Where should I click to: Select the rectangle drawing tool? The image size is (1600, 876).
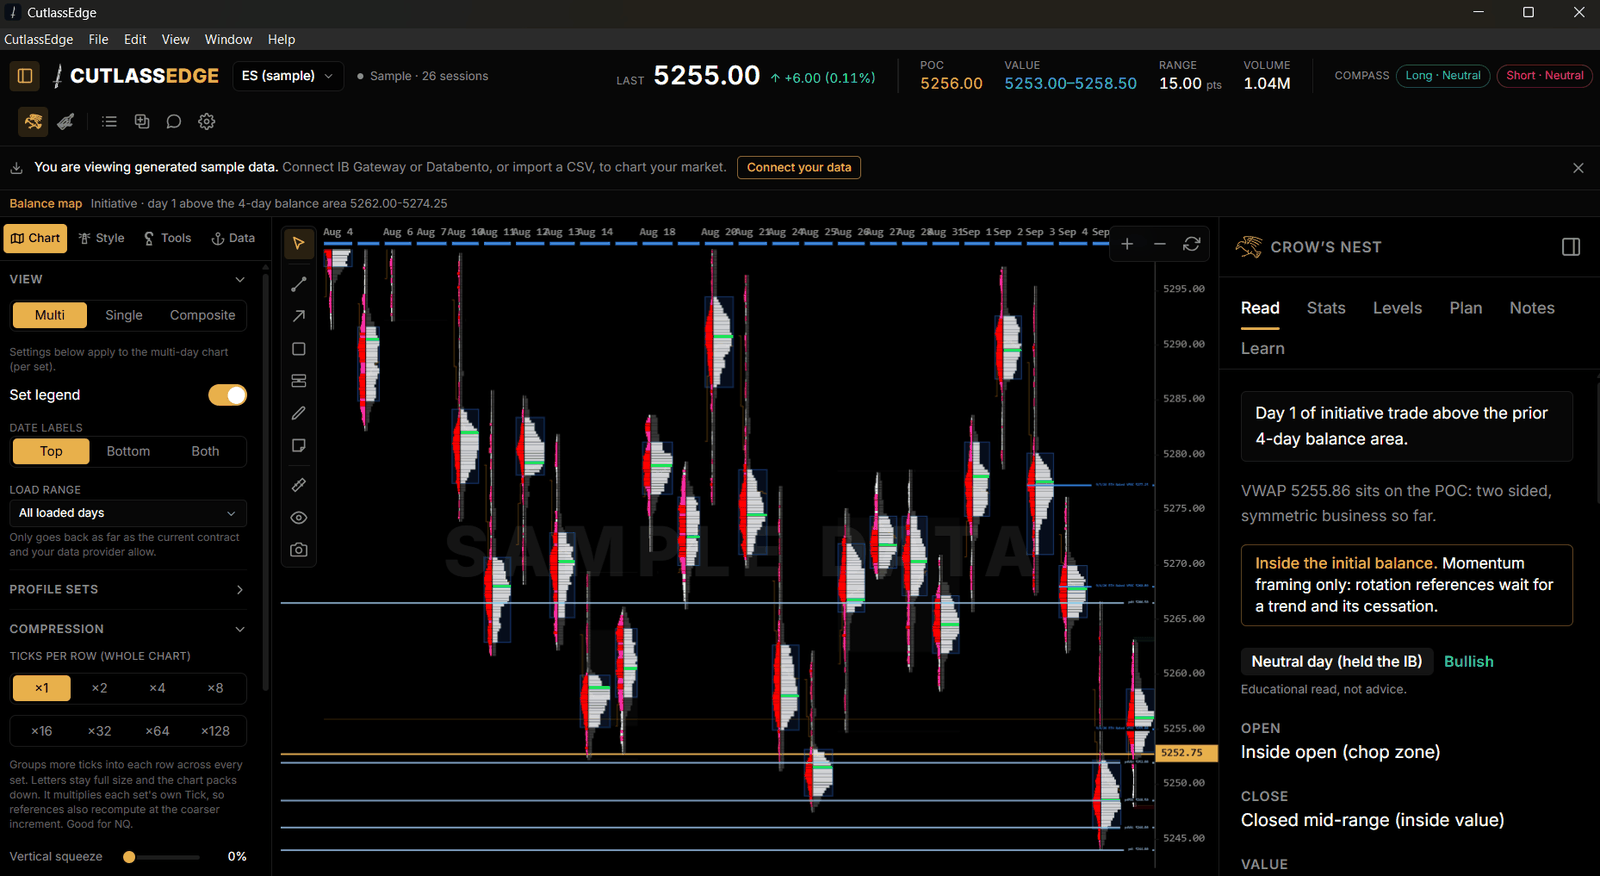(x=298, y=349)
